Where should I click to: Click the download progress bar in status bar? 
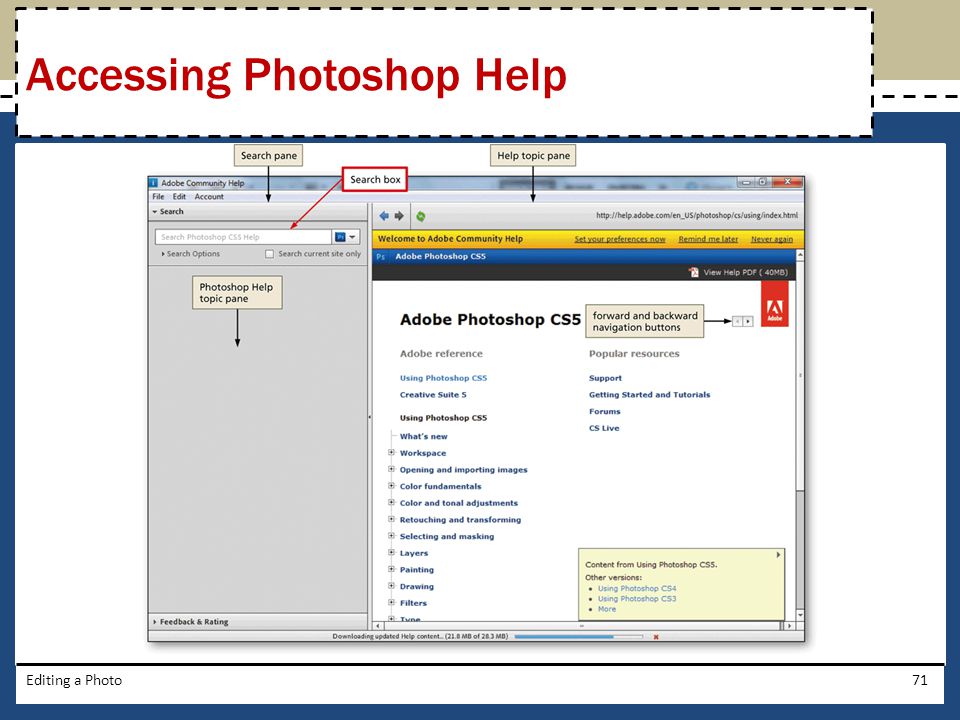[579, 637]
